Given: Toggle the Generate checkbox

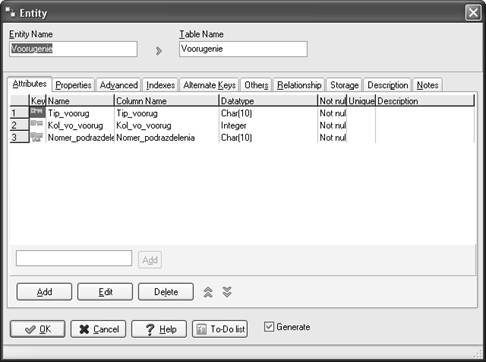Looking at the screenshot, I should pyautogui.click(x=269, y=327).
